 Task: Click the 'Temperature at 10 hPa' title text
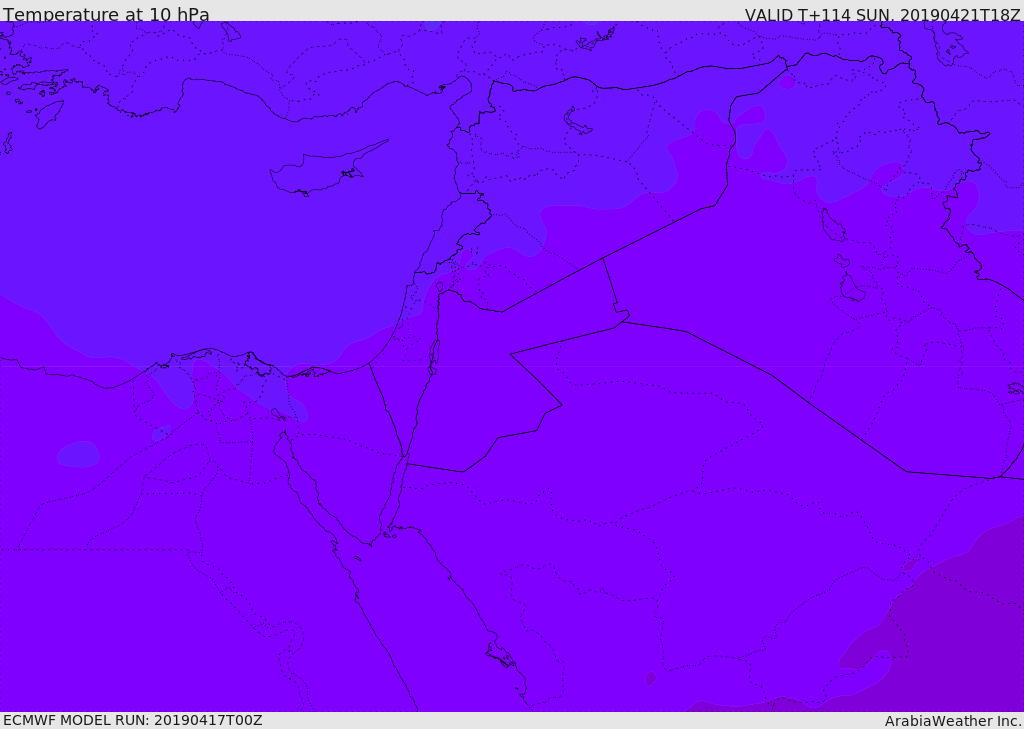point(106,14)
